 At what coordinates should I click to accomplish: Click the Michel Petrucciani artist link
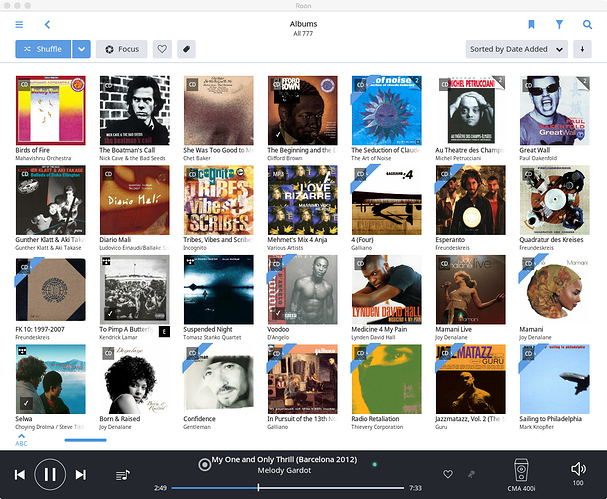458,158
